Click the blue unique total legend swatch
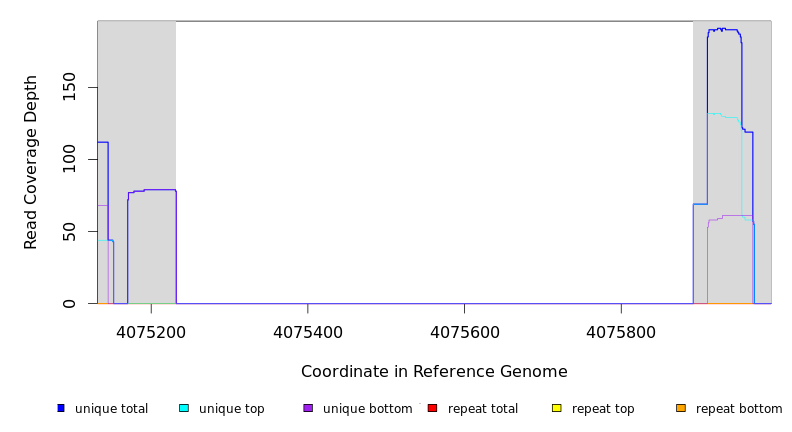 61,408
